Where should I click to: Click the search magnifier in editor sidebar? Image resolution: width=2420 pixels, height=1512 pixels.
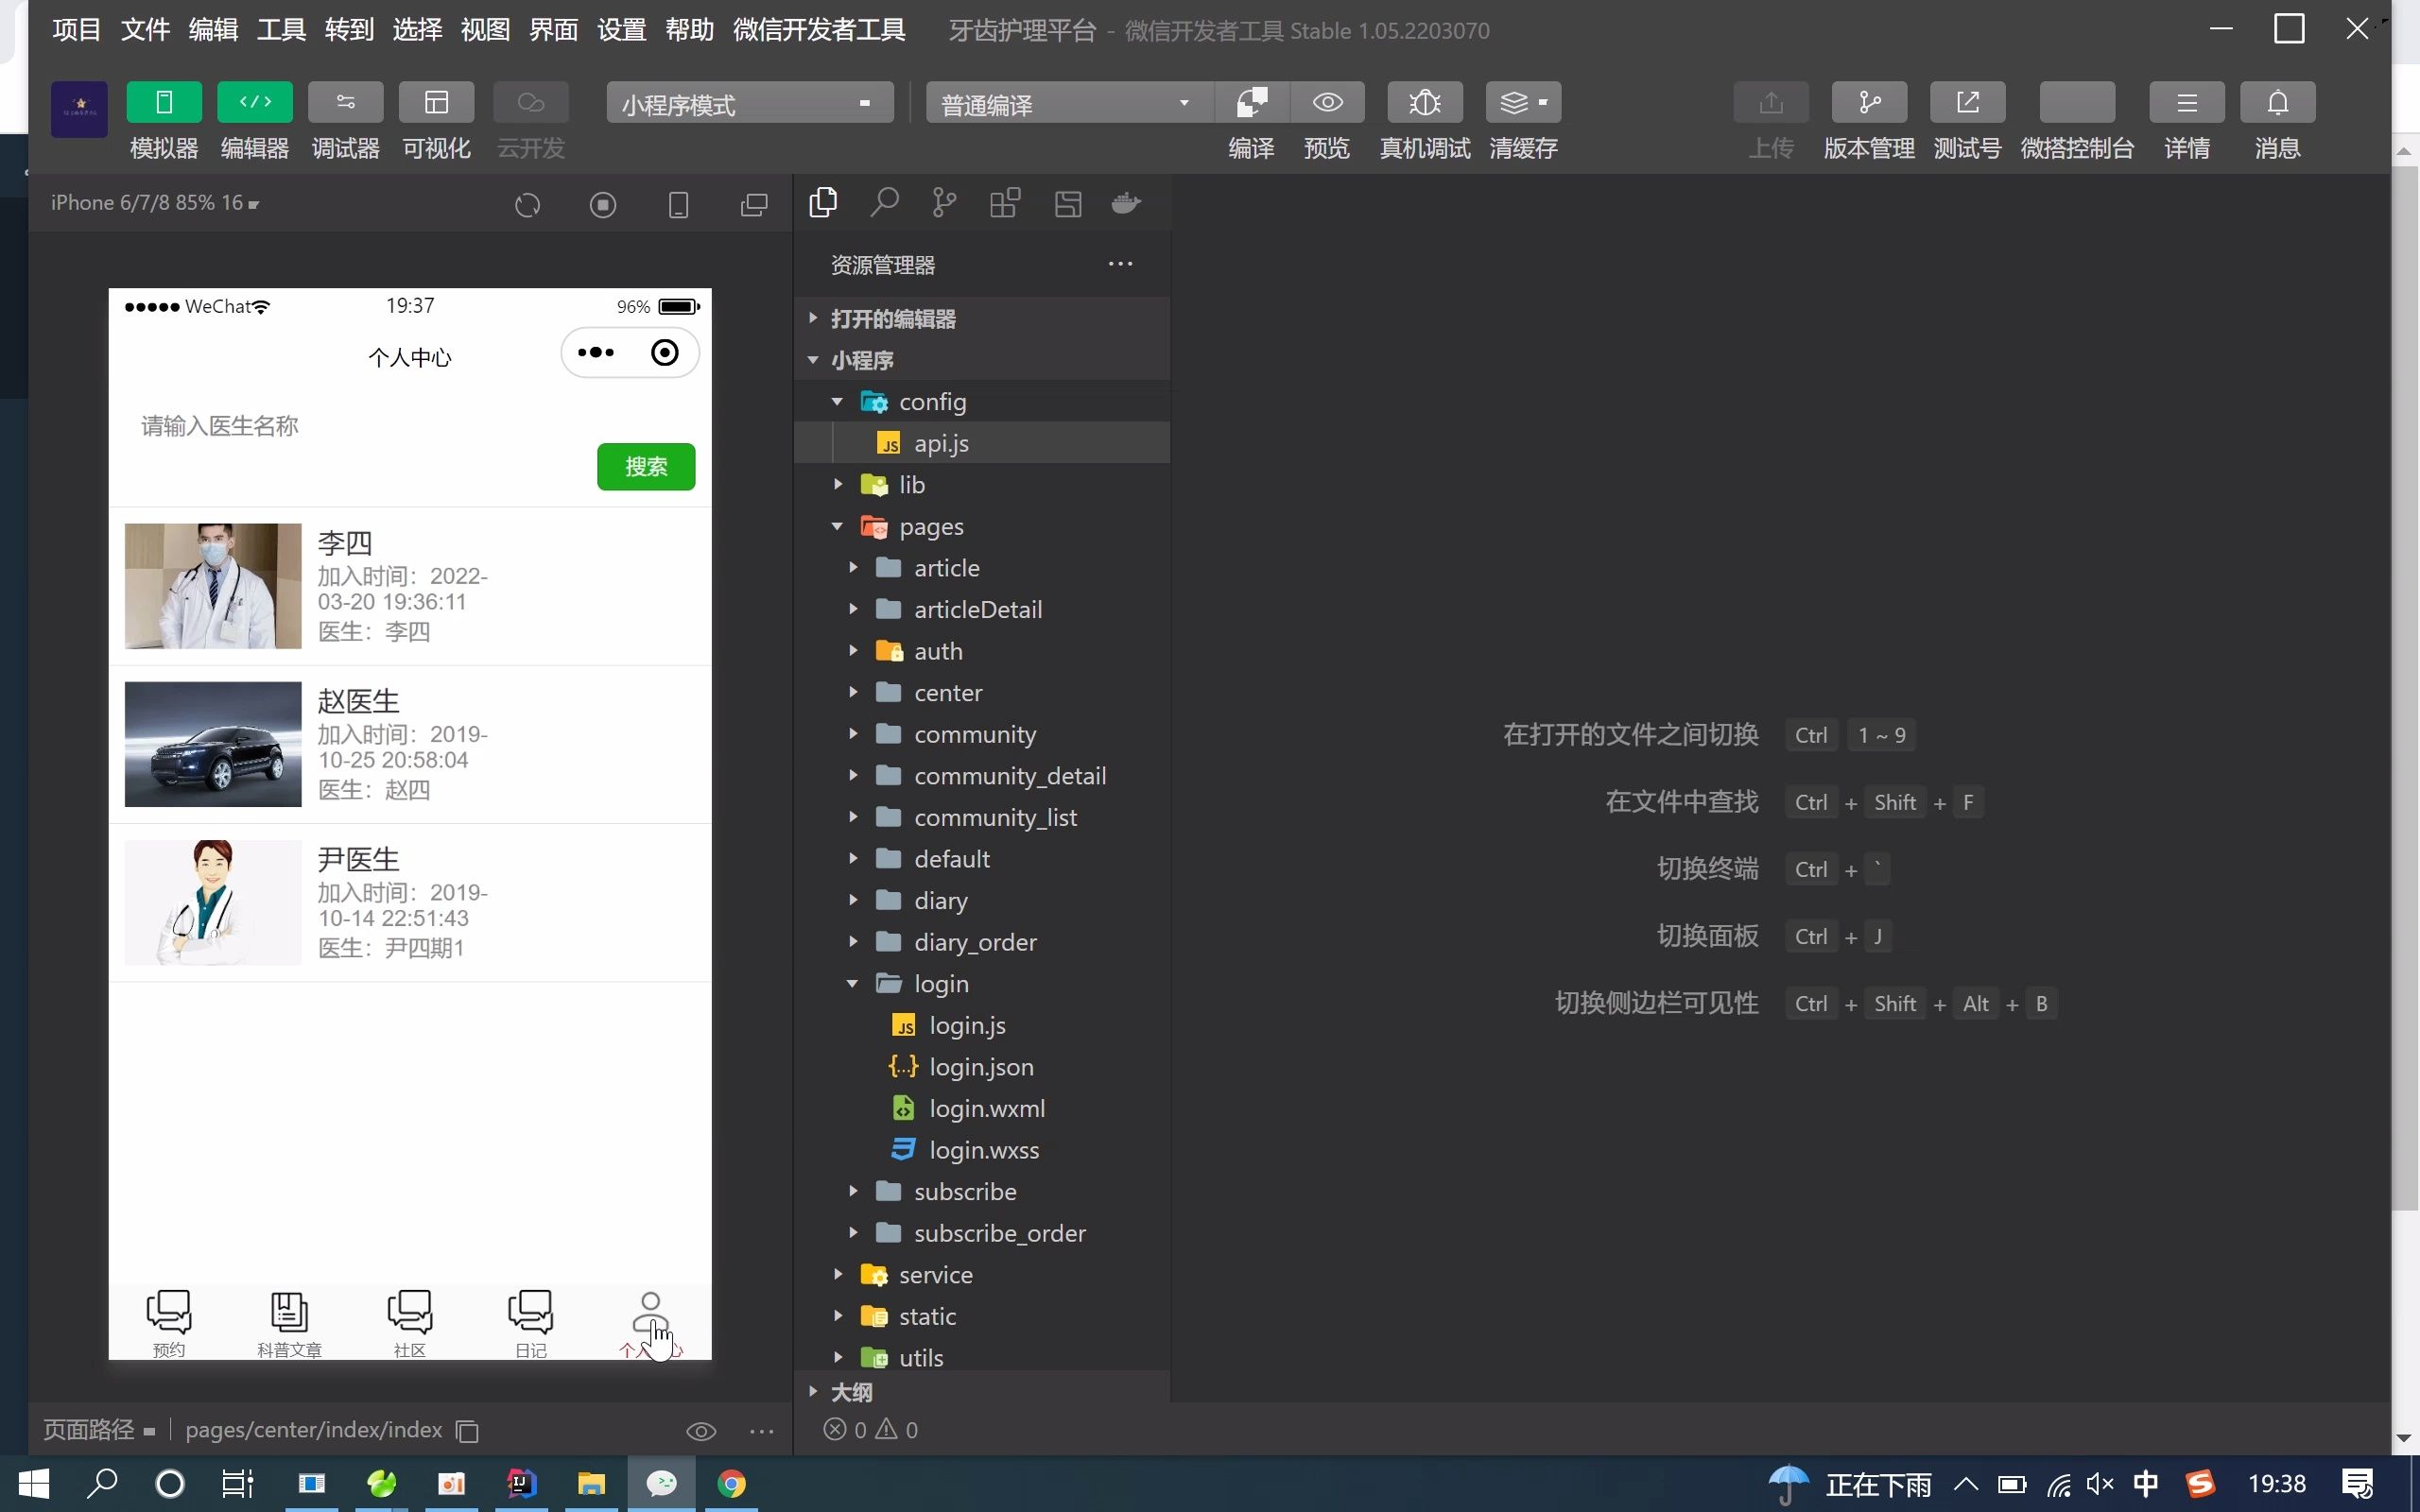884,203
